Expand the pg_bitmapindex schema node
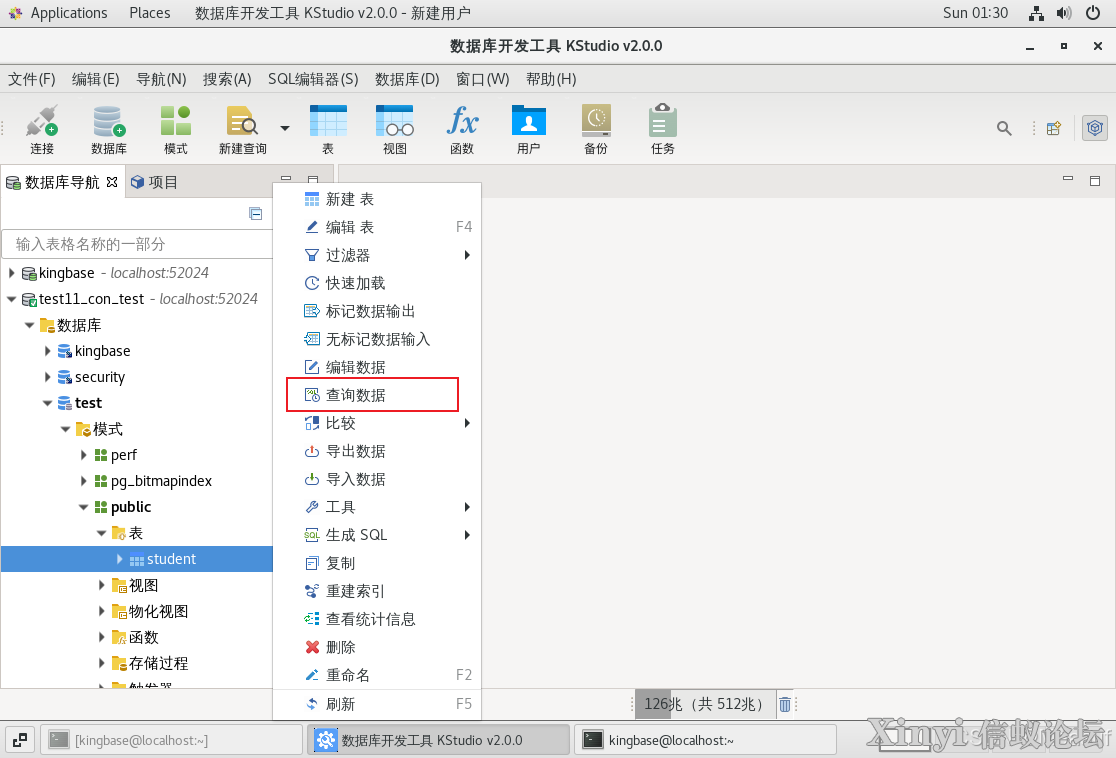 [x=83, y=481]
